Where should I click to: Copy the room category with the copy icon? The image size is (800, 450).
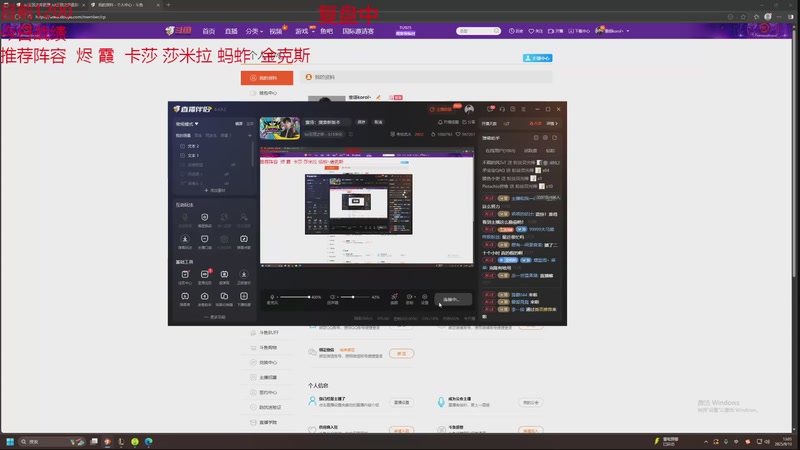click(351, 134)
